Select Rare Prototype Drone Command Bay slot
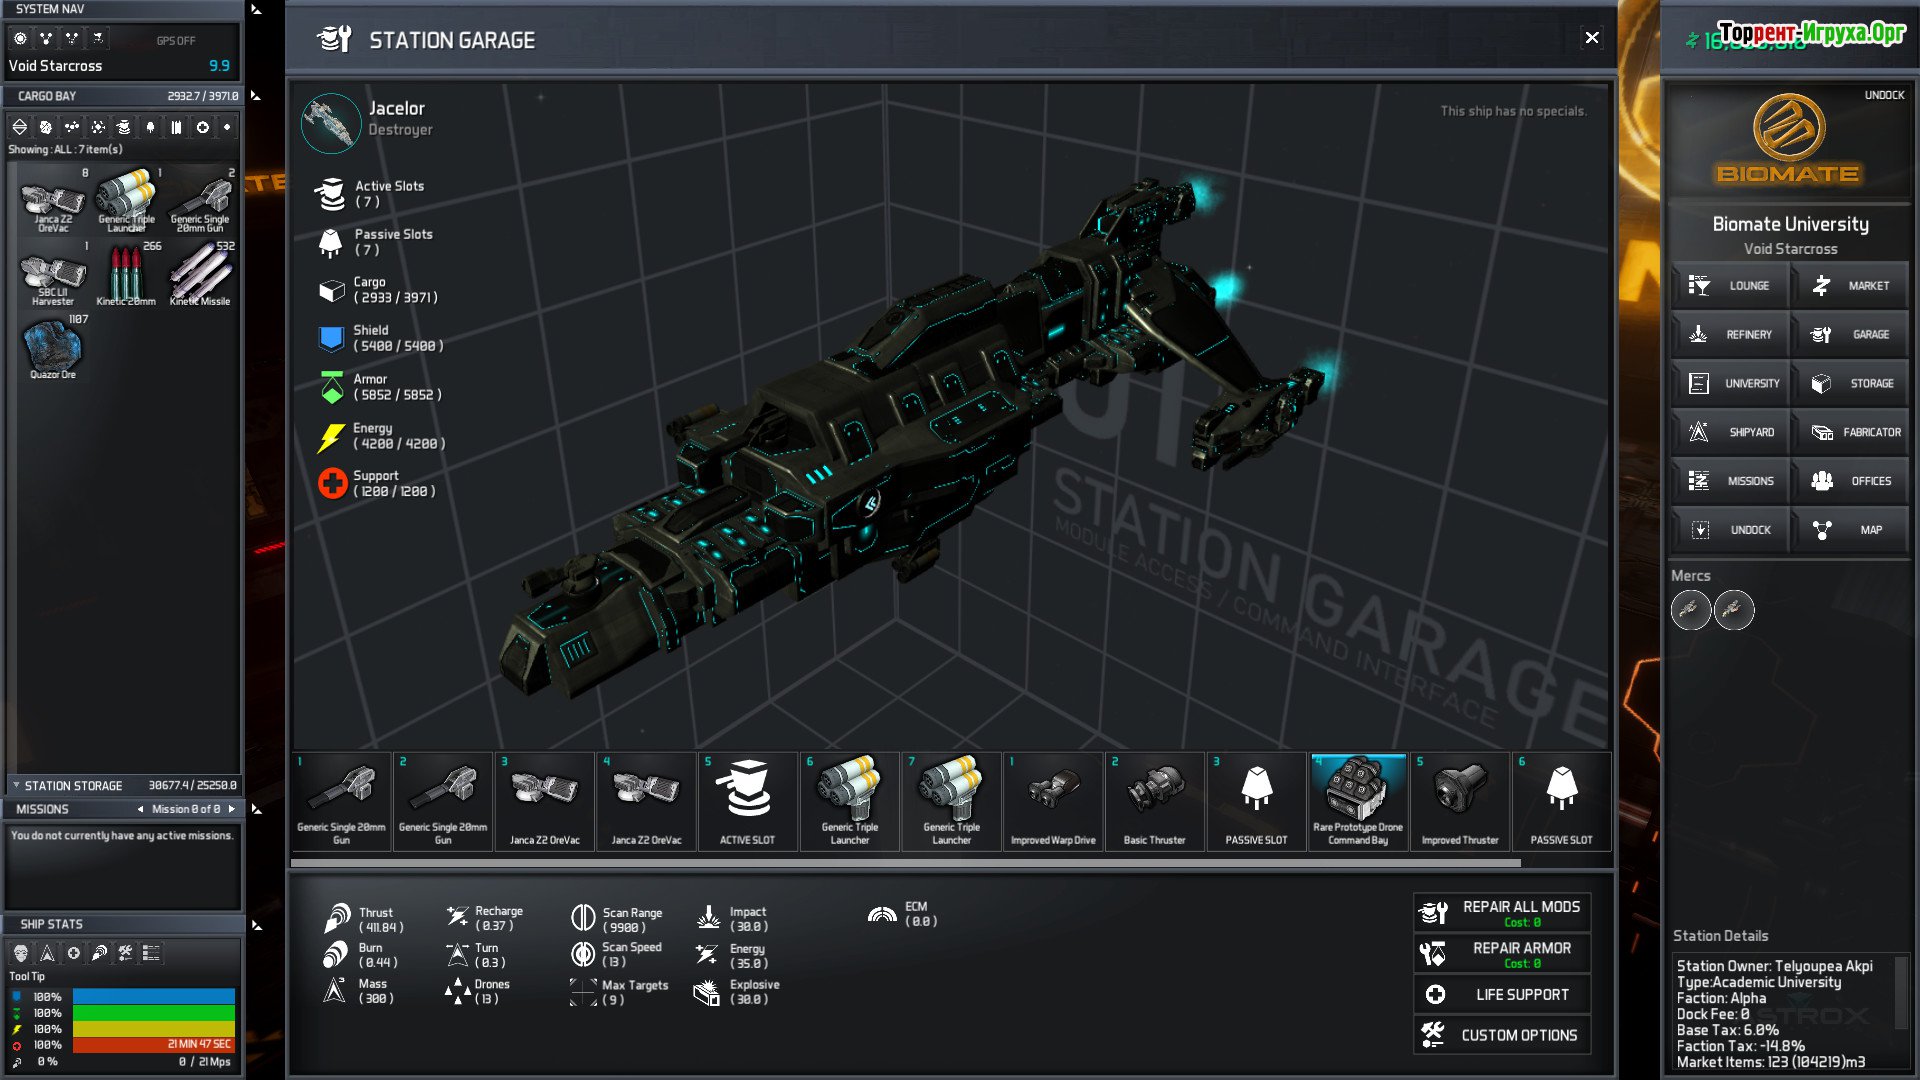The height and width of the screenshot is (1080, 1920). click(x=1358, y=801)
